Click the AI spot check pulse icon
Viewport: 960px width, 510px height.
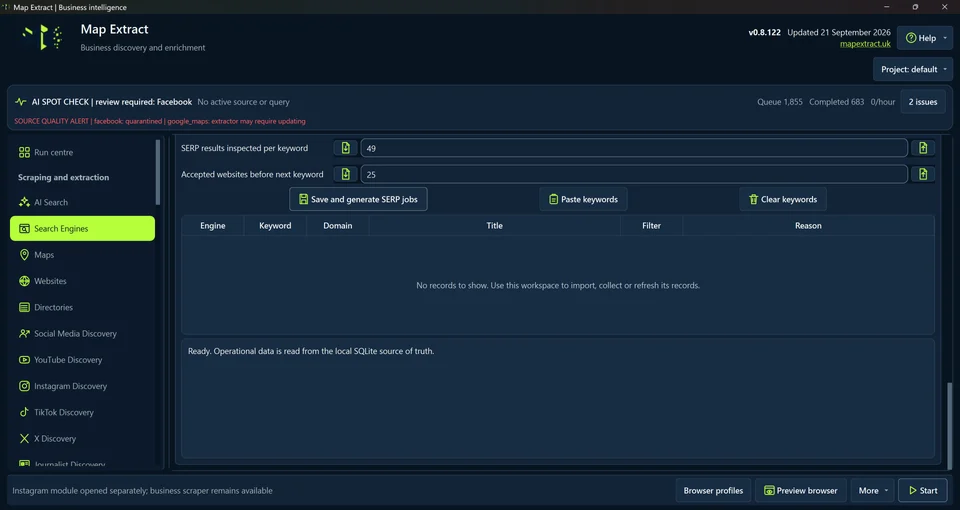[x=21, y=102]
